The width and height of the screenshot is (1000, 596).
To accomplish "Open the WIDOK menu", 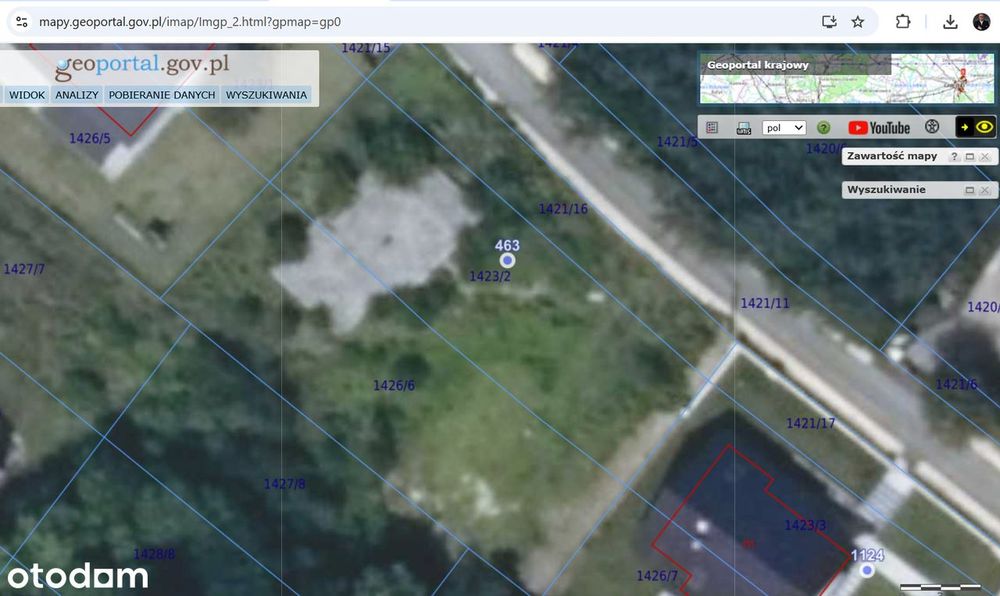I will [x=27, y=95].
